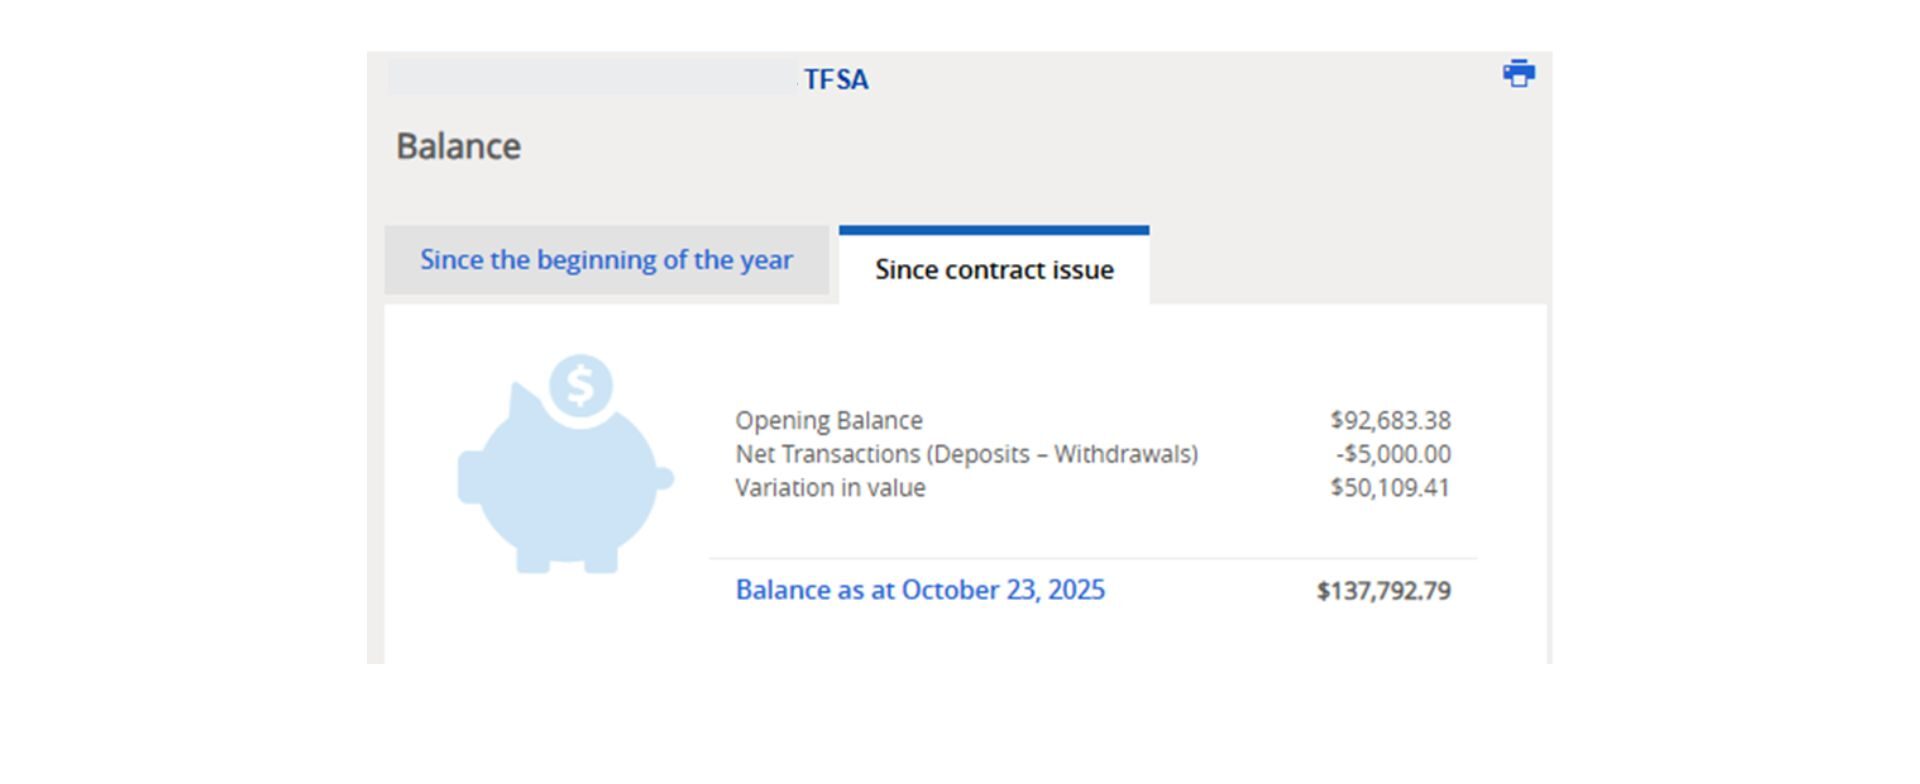The image size is (1920, 784).
Task: Open the Balance as at October 23, 2025 link
Action: tap(920, 590)
